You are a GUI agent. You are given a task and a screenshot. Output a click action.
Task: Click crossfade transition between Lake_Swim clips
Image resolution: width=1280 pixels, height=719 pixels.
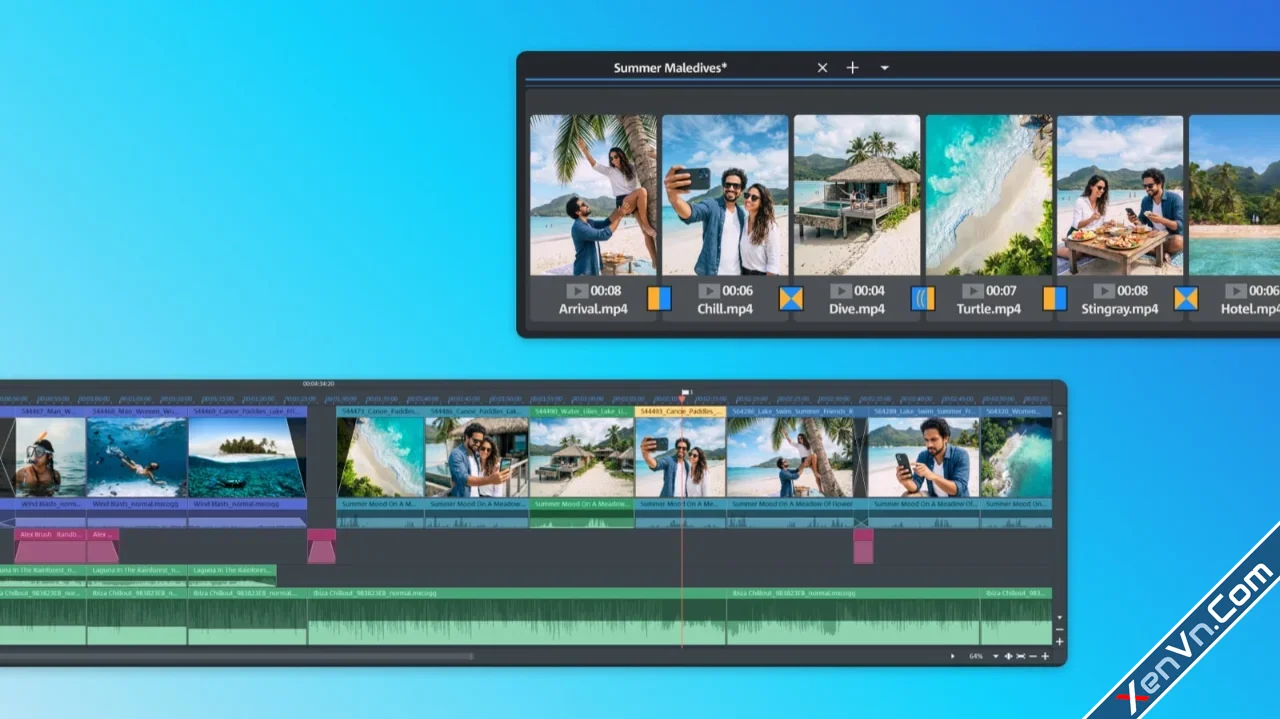point(860,457)
